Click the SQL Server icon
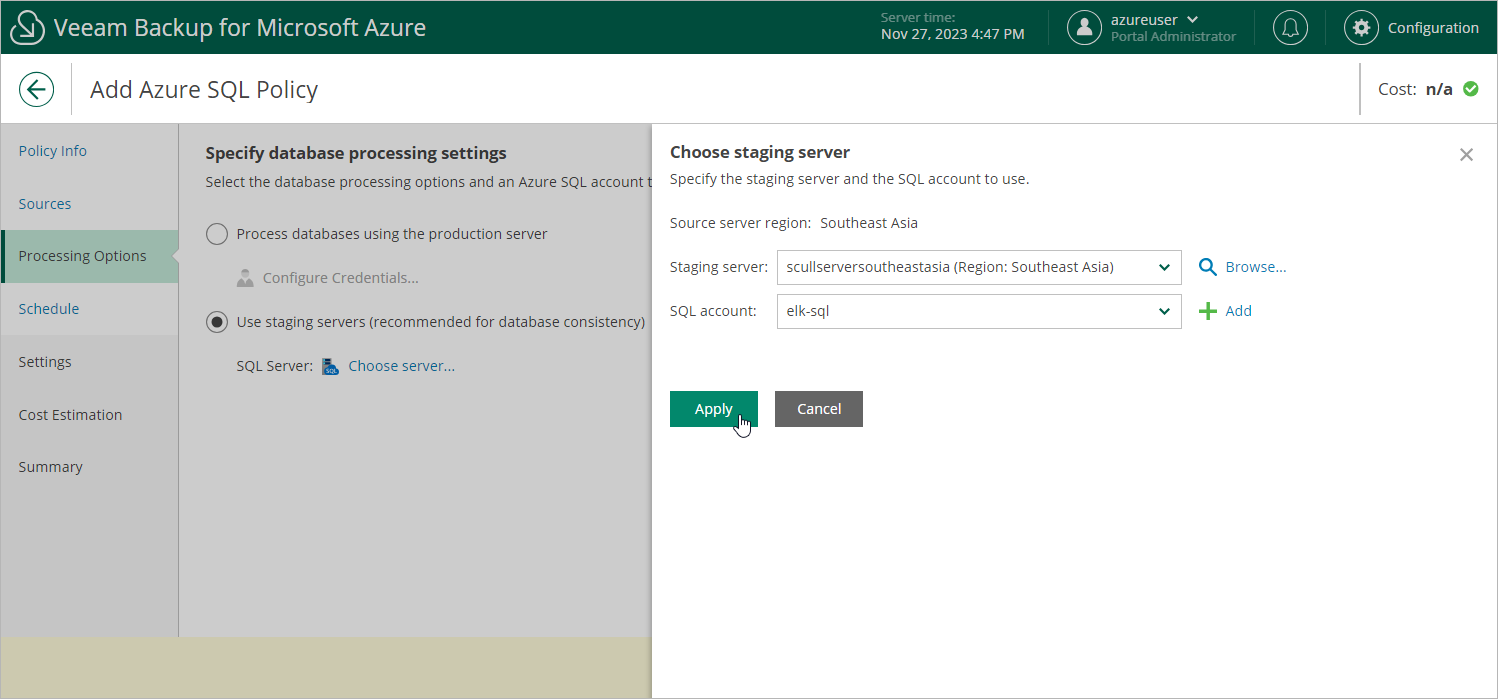Screen dimensions: 1498x699 click(x=331, y=366)
